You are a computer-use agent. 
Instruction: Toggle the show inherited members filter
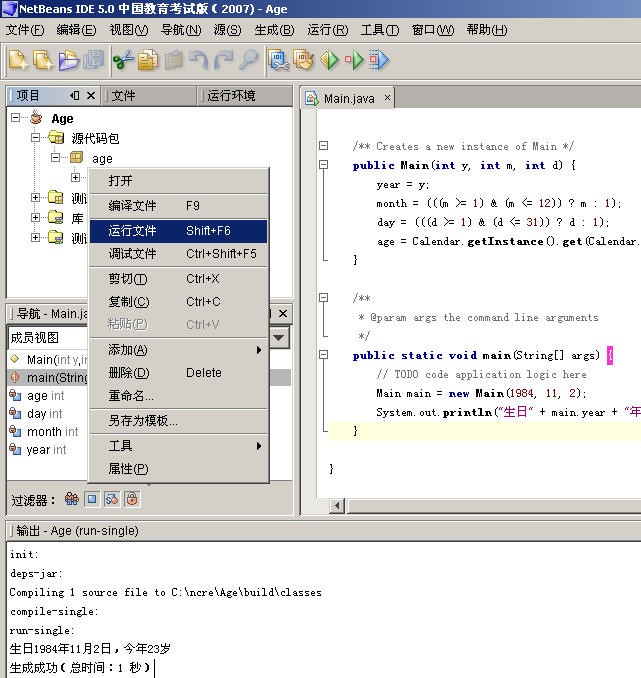[x=72, y=499]
